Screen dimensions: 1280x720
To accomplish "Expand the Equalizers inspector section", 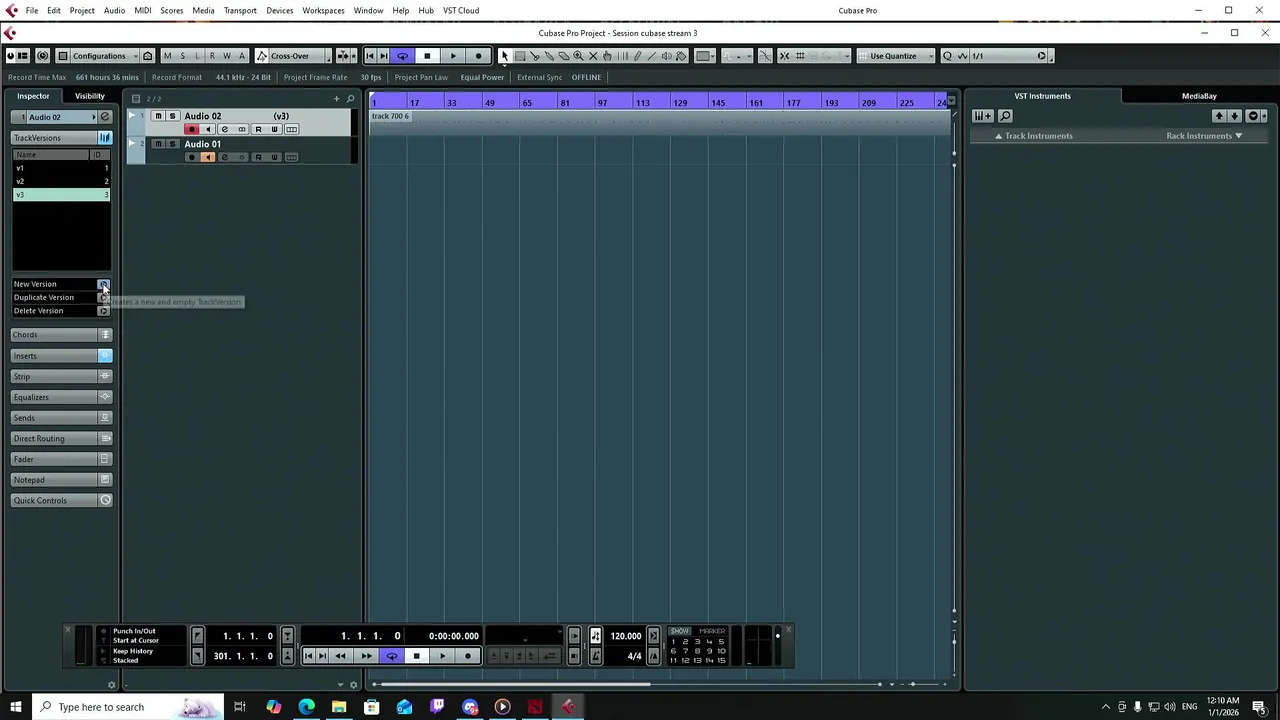I will tap(61, 397).
